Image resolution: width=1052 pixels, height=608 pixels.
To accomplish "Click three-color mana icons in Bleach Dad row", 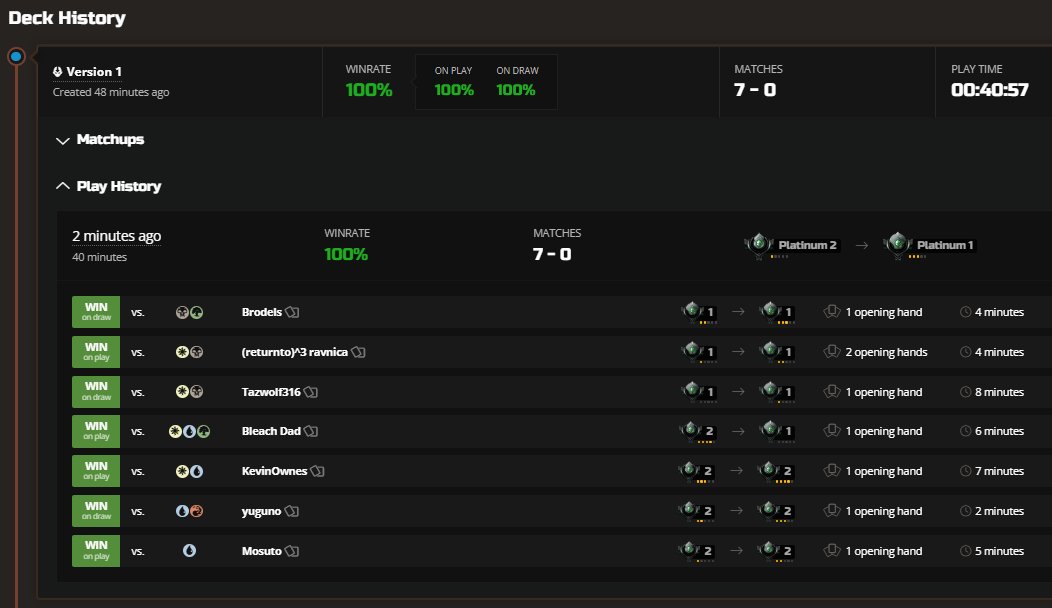I will tap(189, 431).
